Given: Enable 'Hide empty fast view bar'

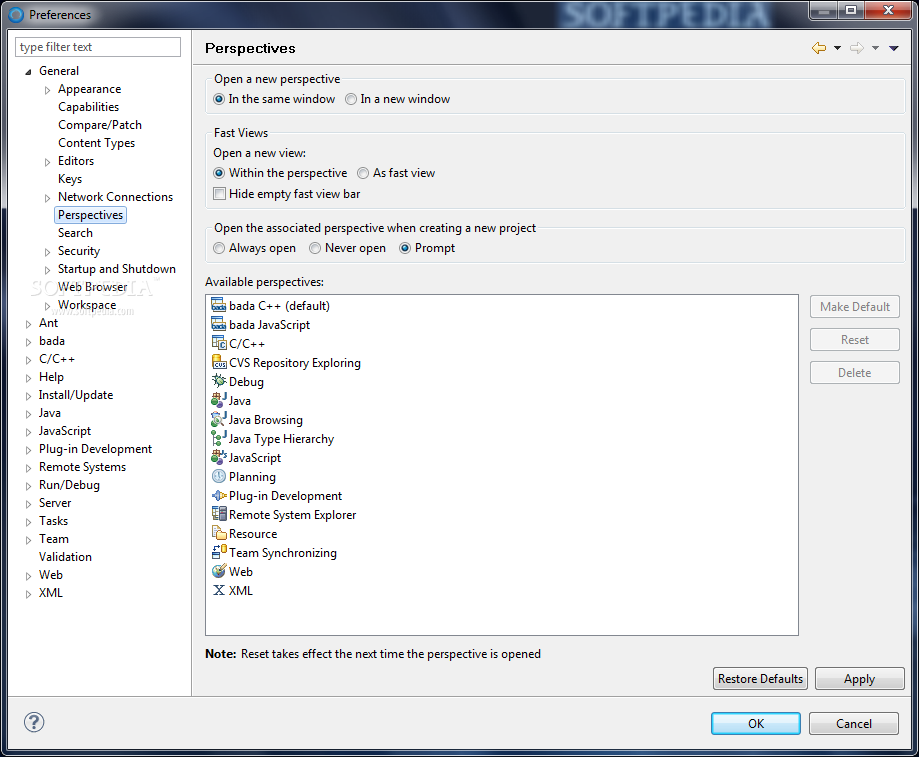Looking at the screenshot, I should [x=219, y=194].
